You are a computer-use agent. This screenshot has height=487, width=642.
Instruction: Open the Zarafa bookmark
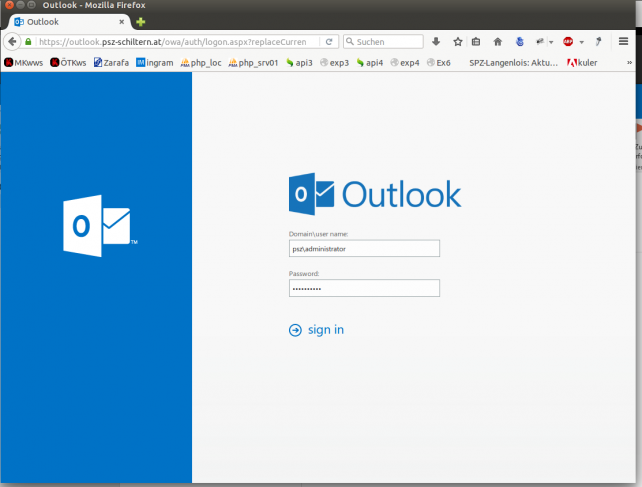pos(112,62)
